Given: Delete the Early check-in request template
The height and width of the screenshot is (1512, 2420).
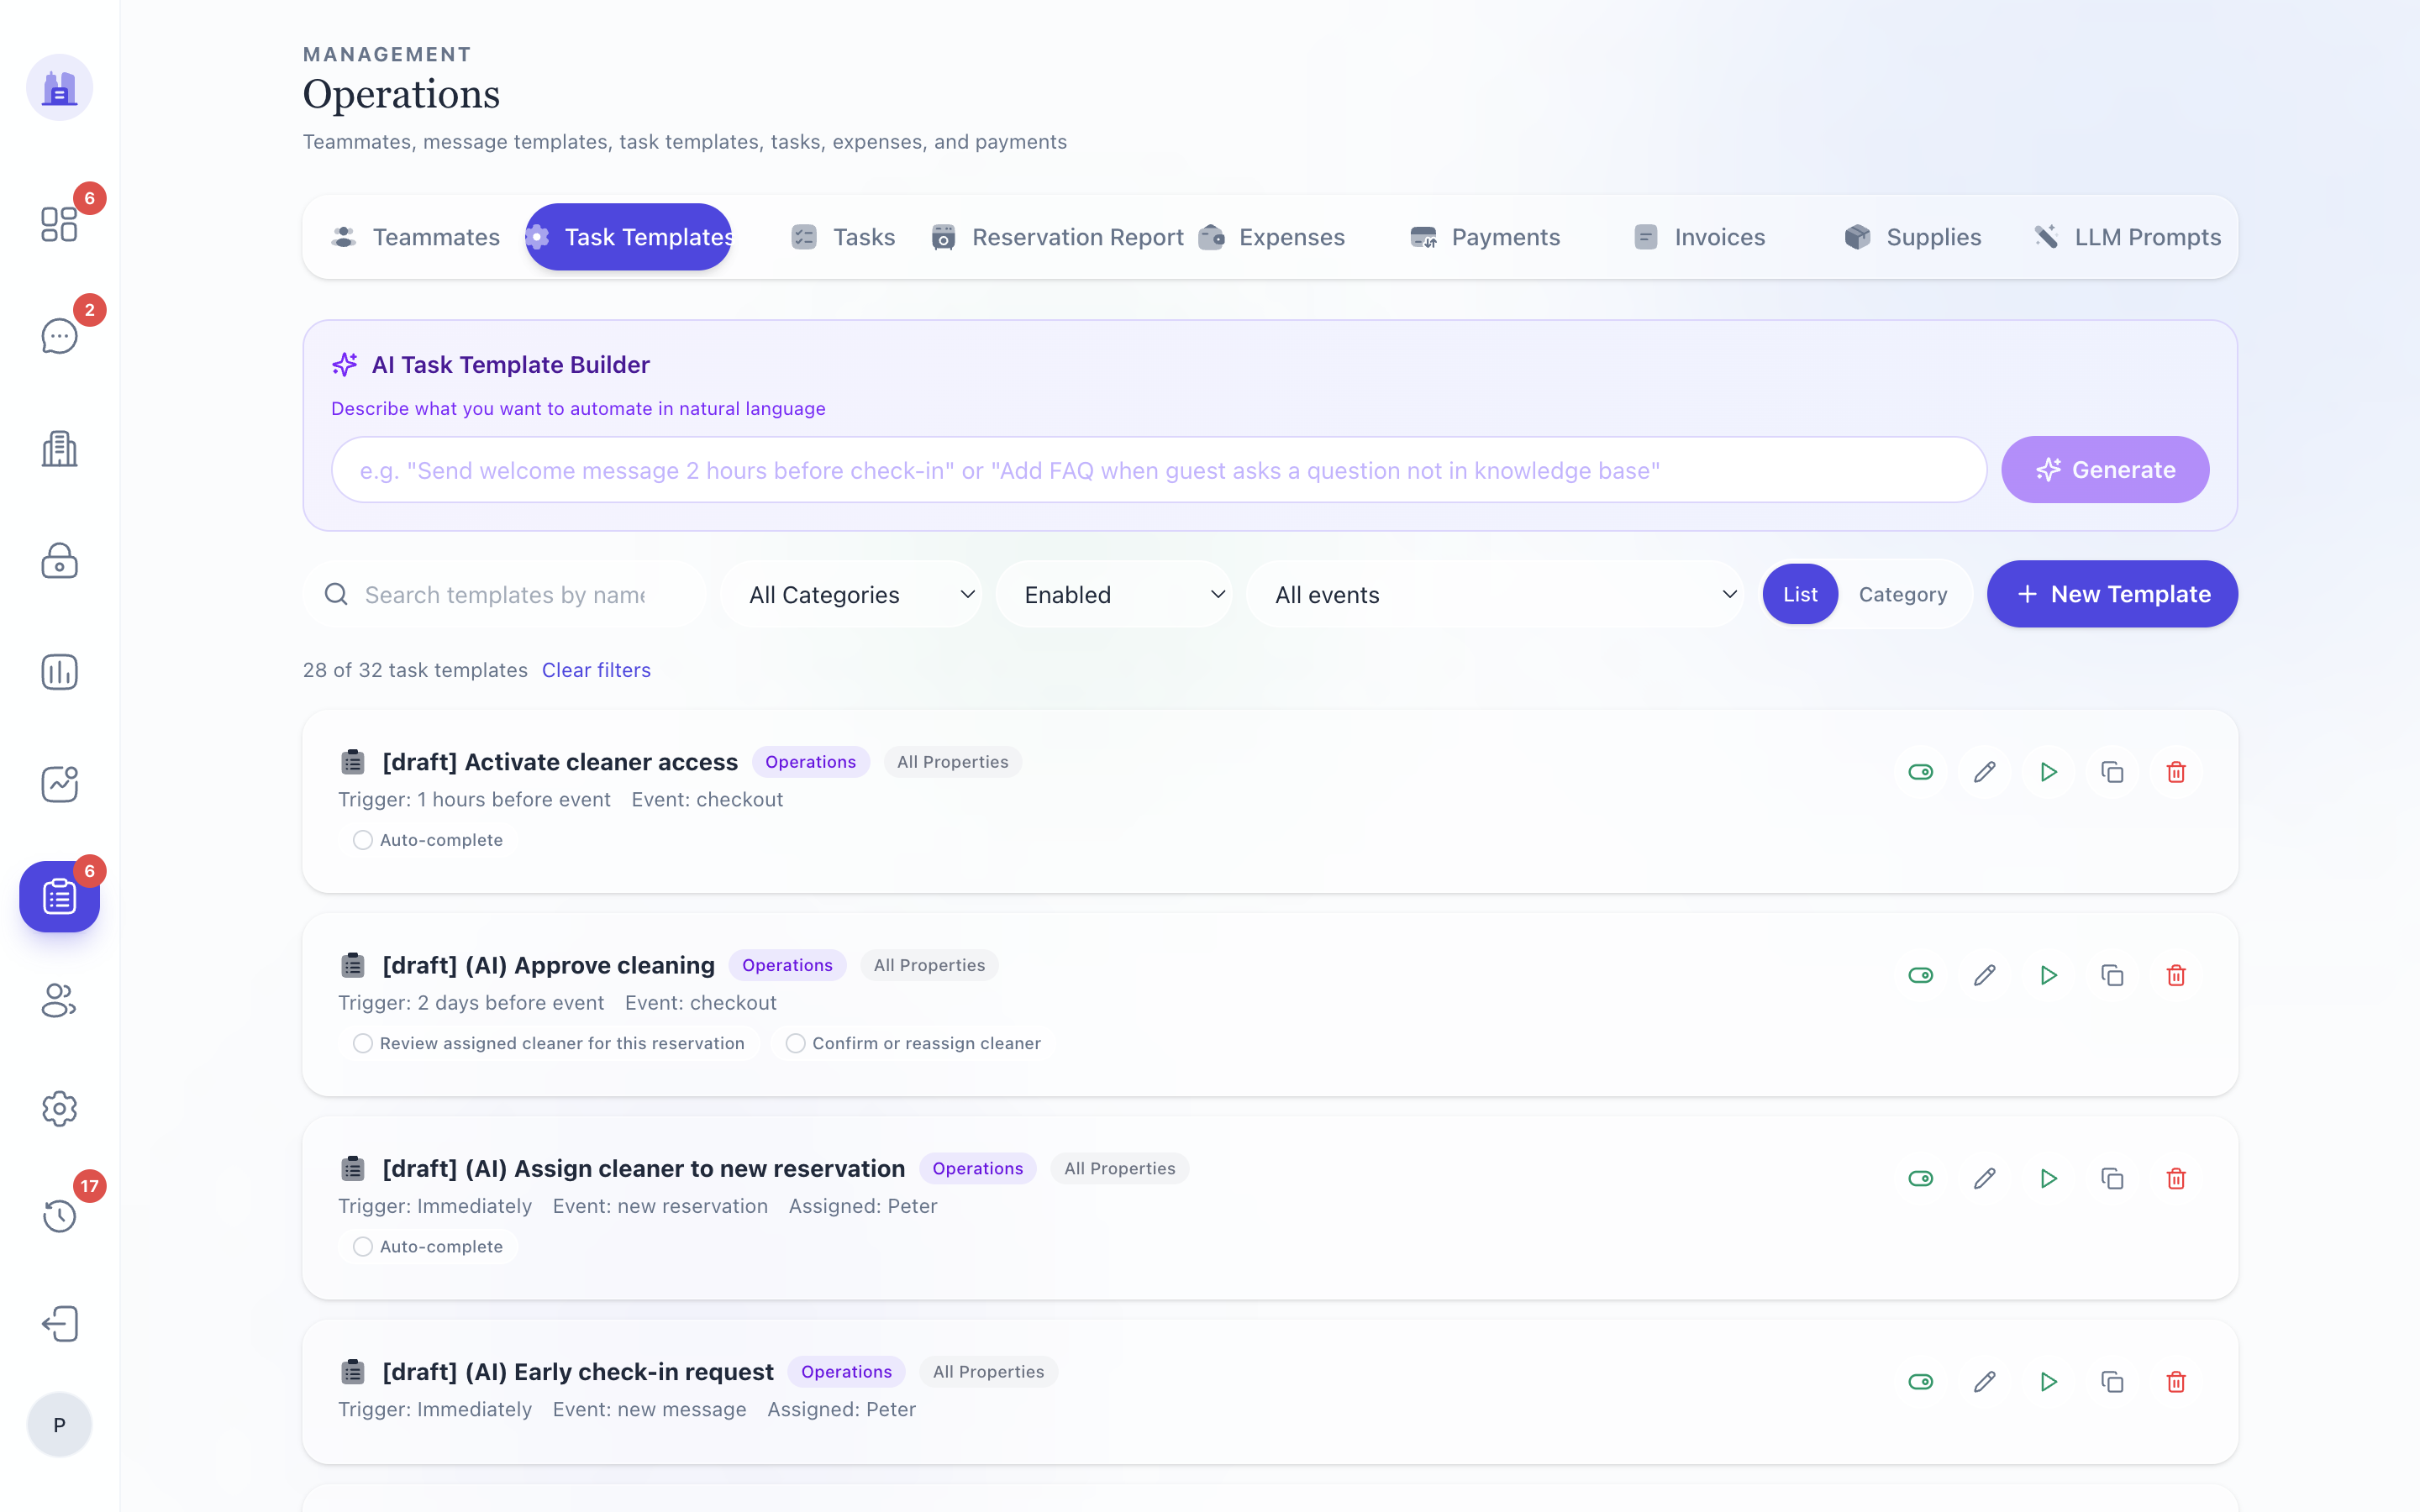Looking at the screenshot, I should pos(2176,1382).
